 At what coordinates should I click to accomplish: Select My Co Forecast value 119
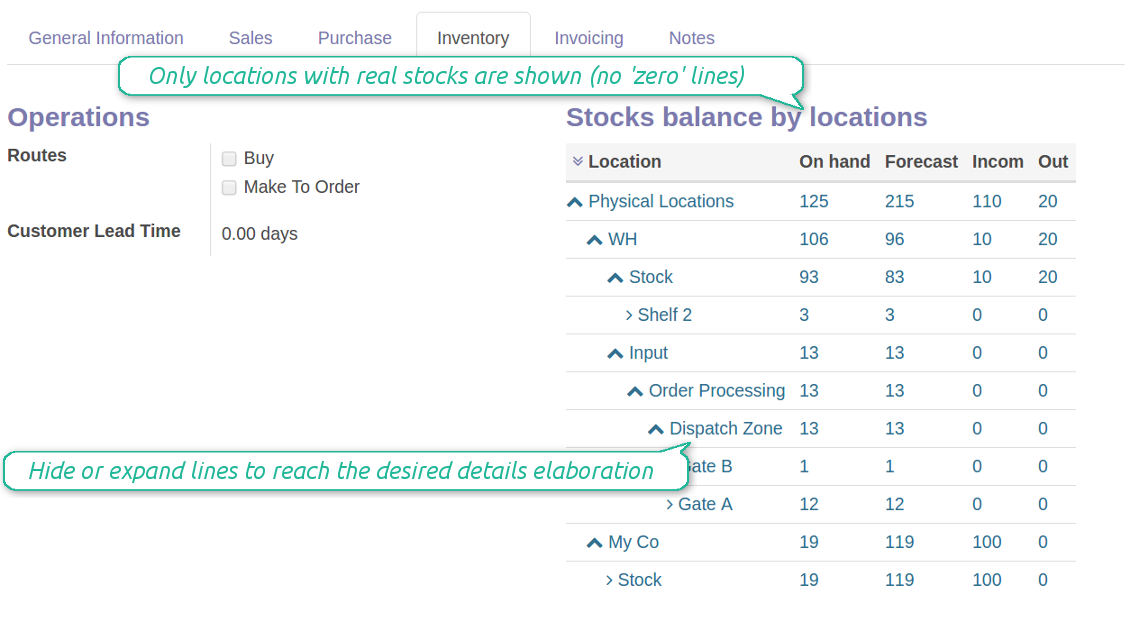pos(899,542)
